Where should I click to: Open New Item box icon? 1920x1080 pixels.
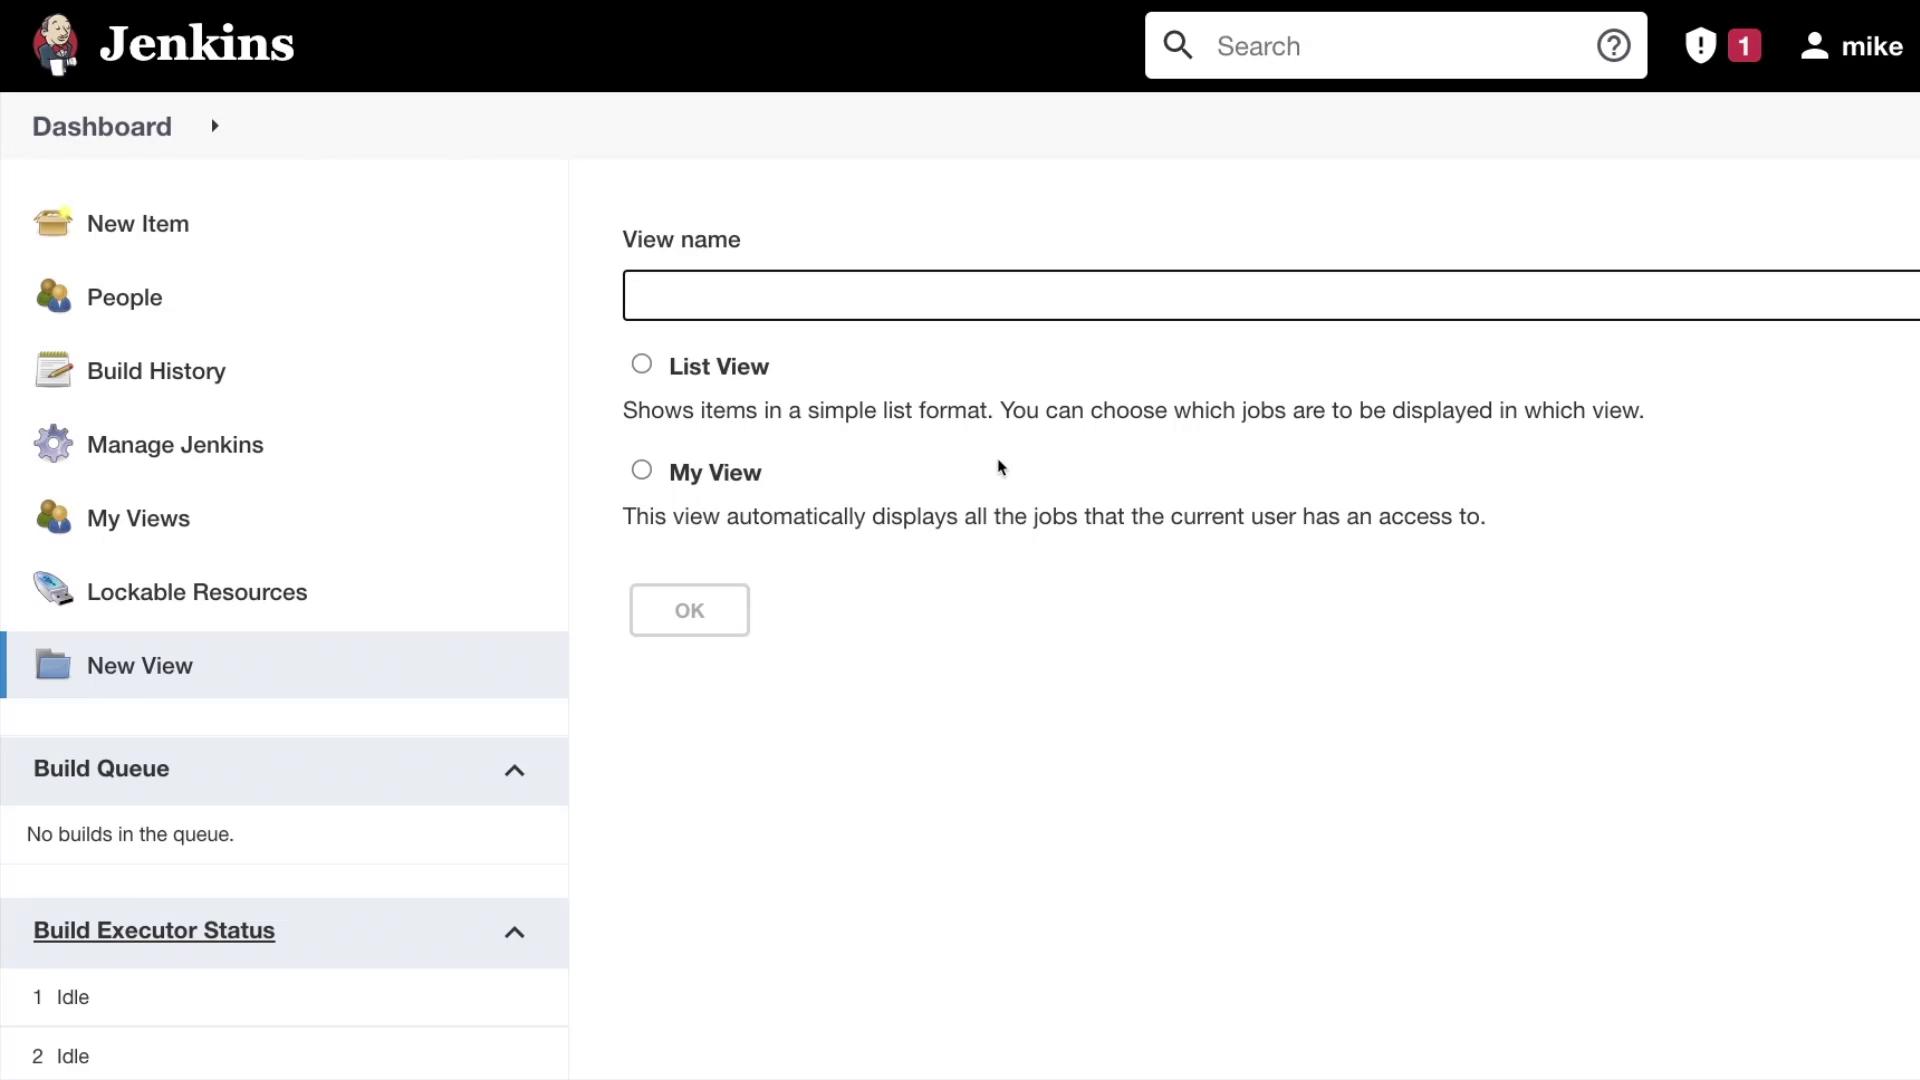(53, 222)
